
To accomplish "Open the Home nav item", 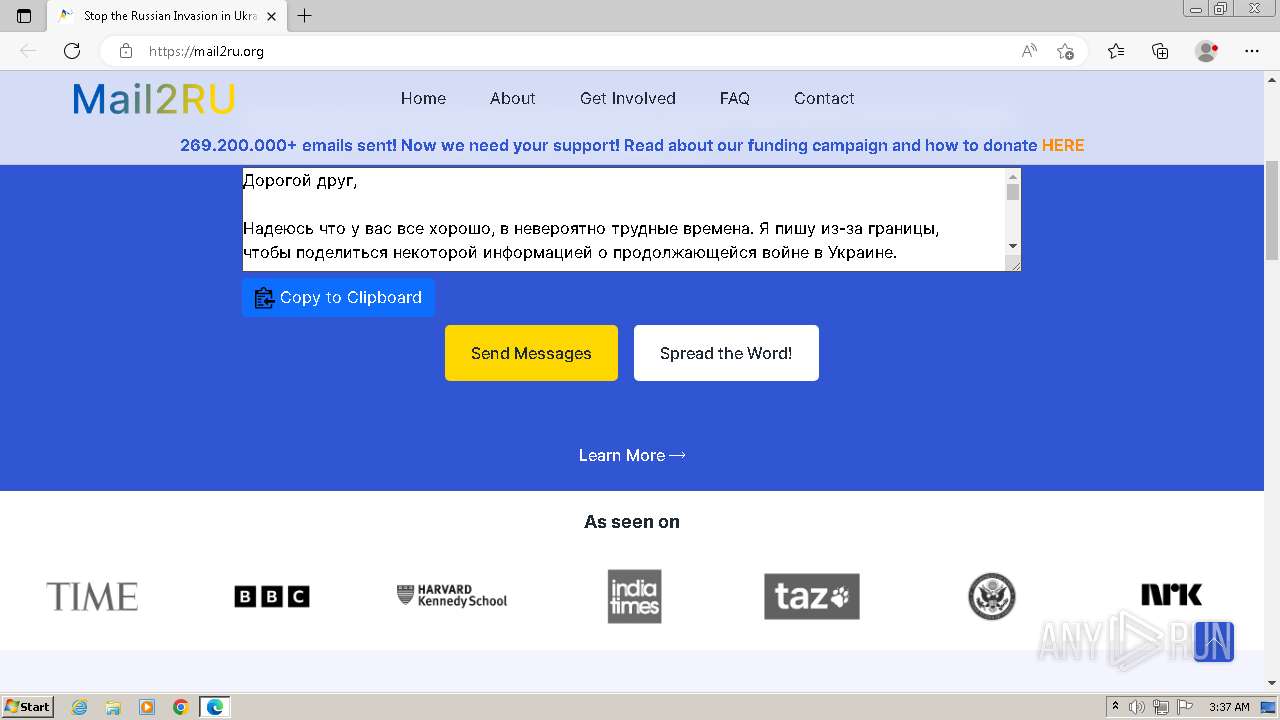I will 423,98.
